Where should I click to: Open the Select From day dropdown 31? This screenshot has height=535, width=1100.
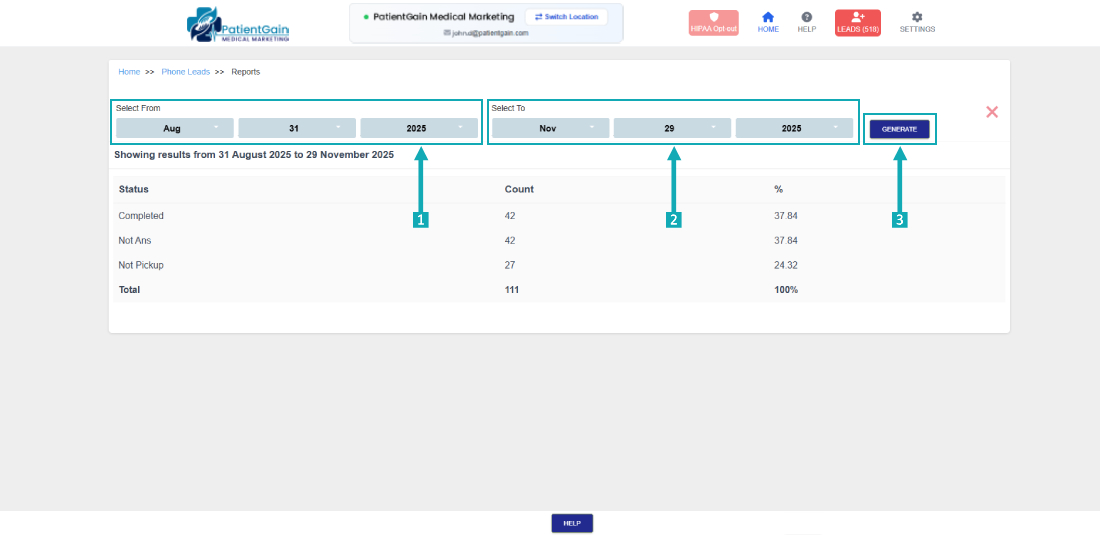297,128
